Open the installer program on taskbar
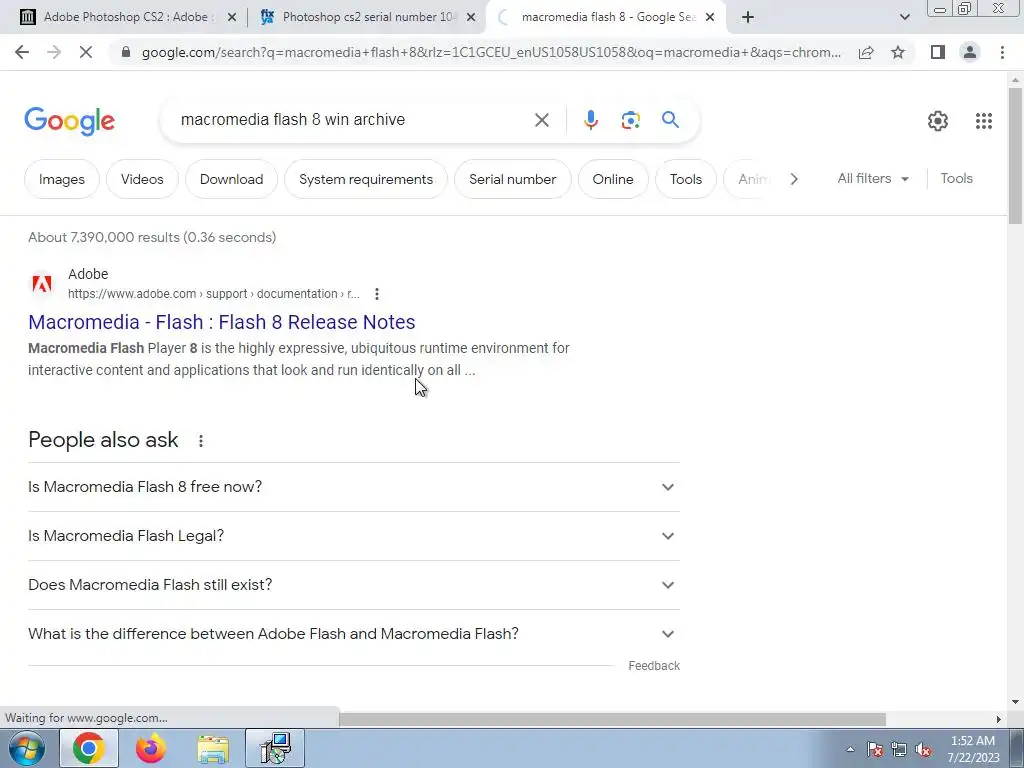 pos(275,748)
